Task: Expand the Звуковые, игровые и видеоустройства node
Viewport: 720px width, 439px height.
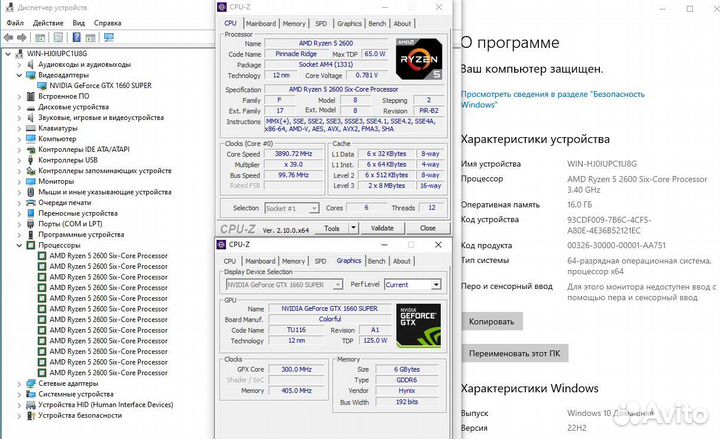Action: [19, 118]
